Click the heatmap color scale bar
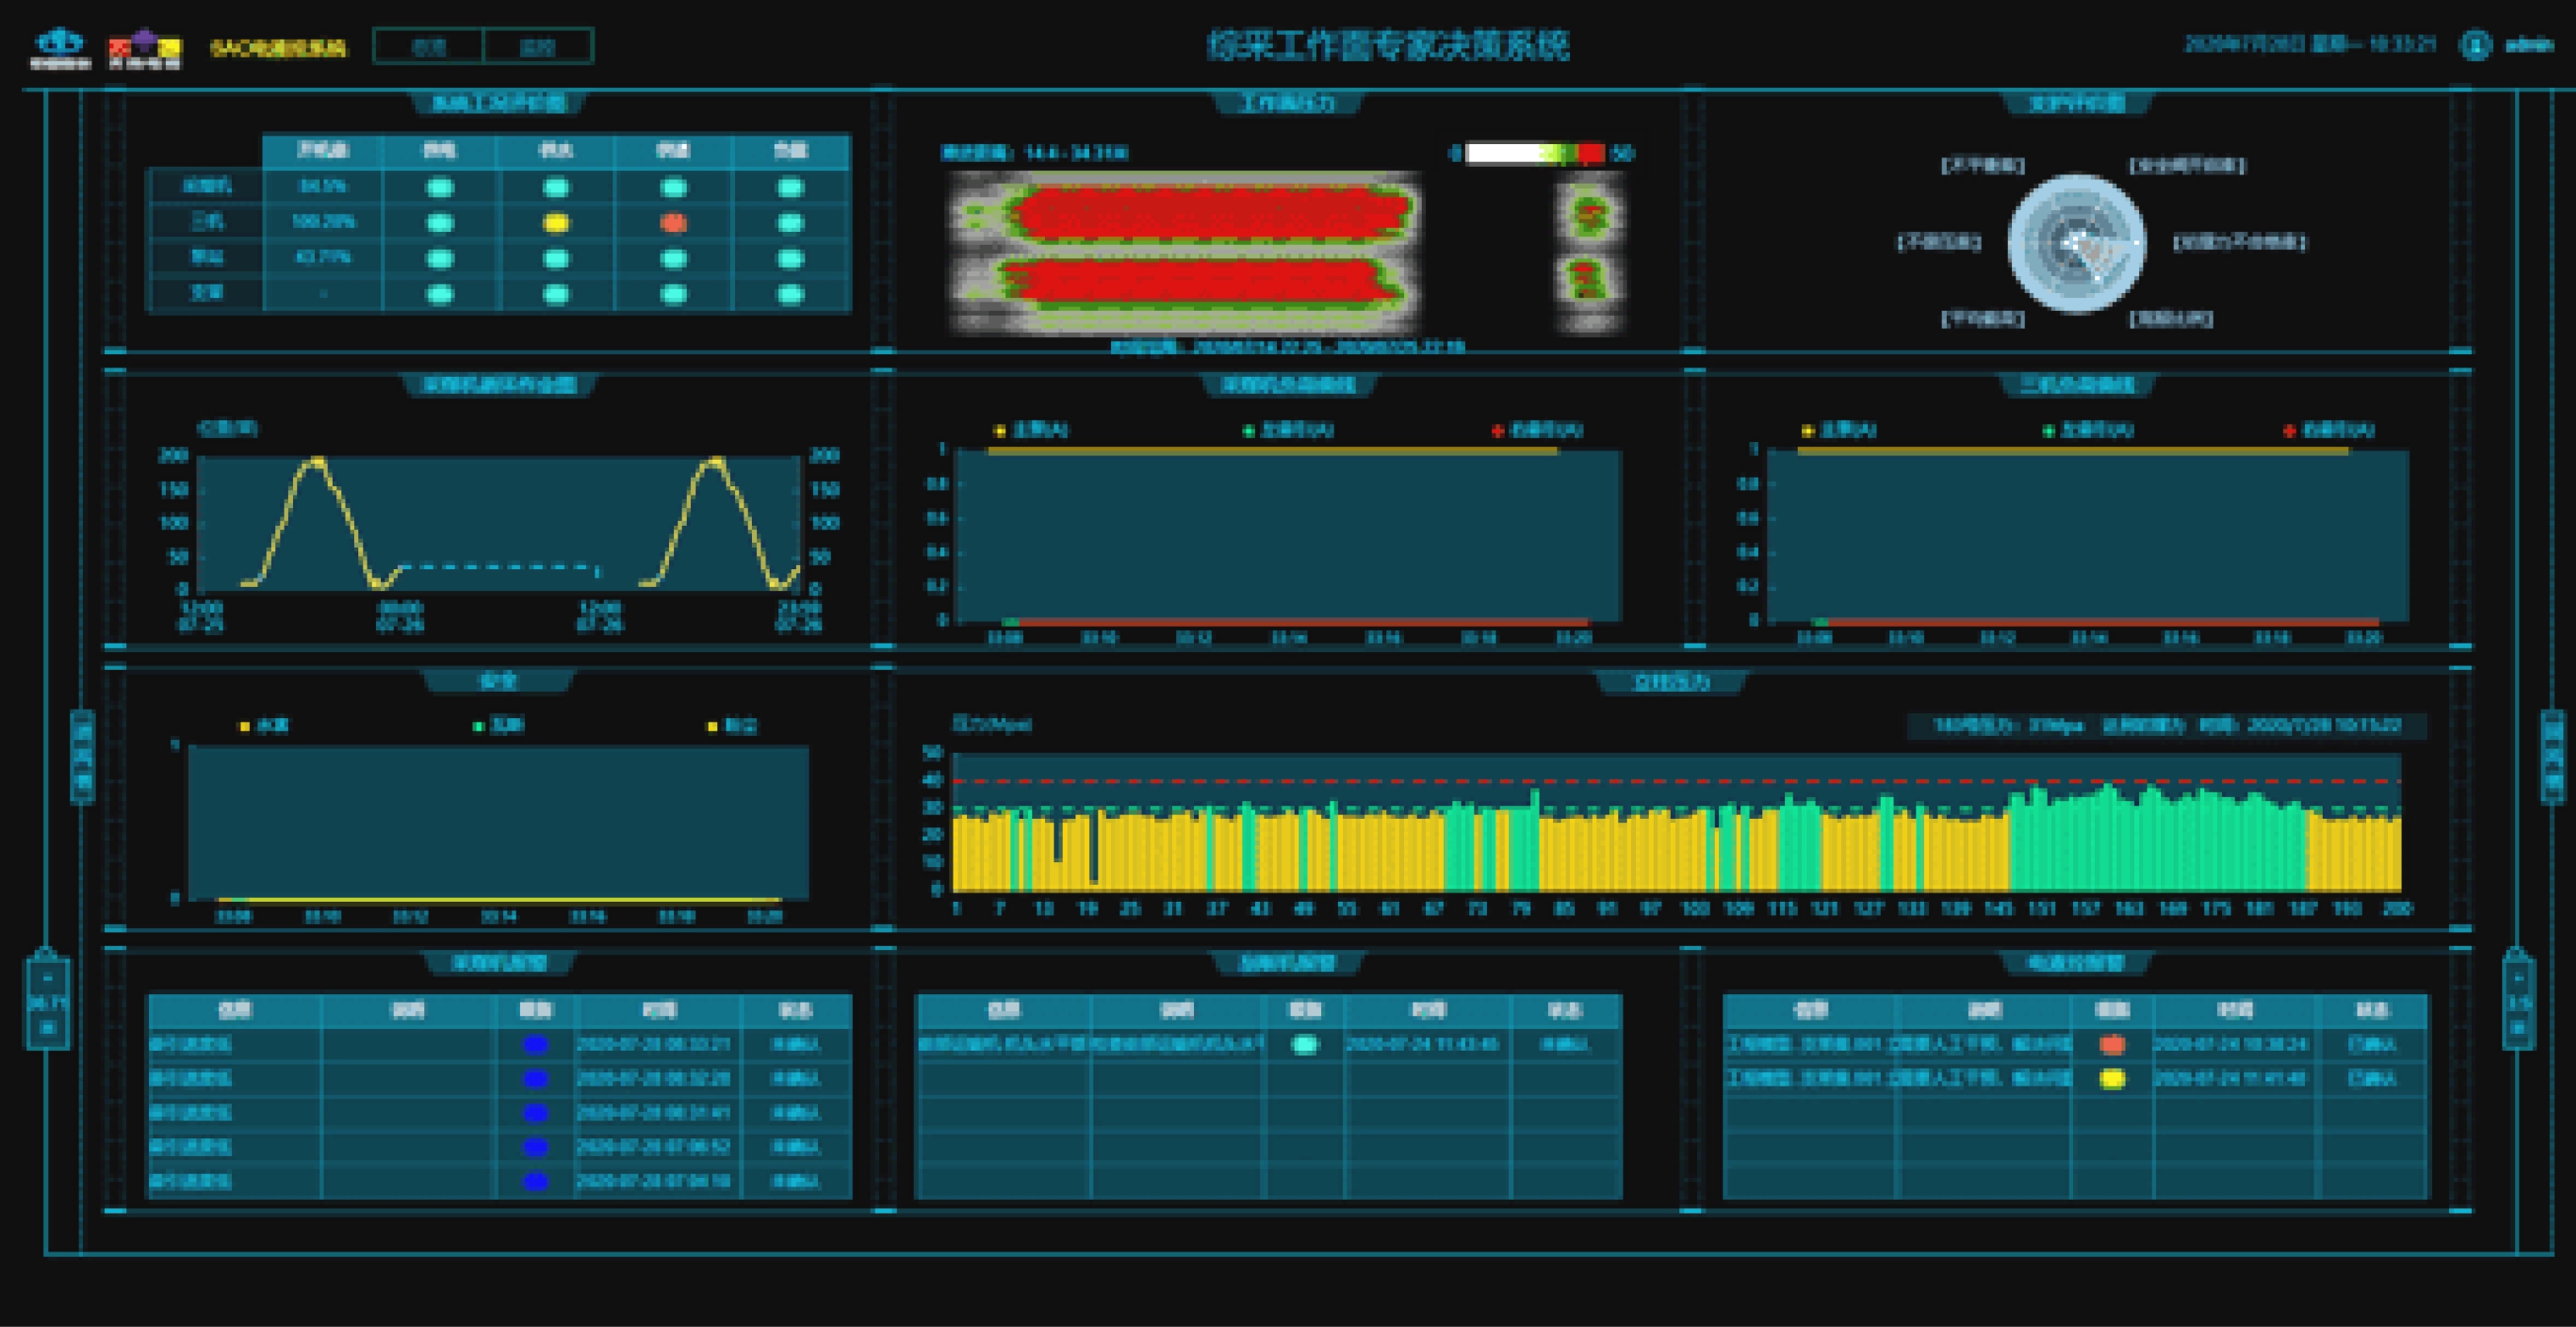The width and height of the screenshot is (2576, 1327). pyautogui.click(x=1535, y=153)
